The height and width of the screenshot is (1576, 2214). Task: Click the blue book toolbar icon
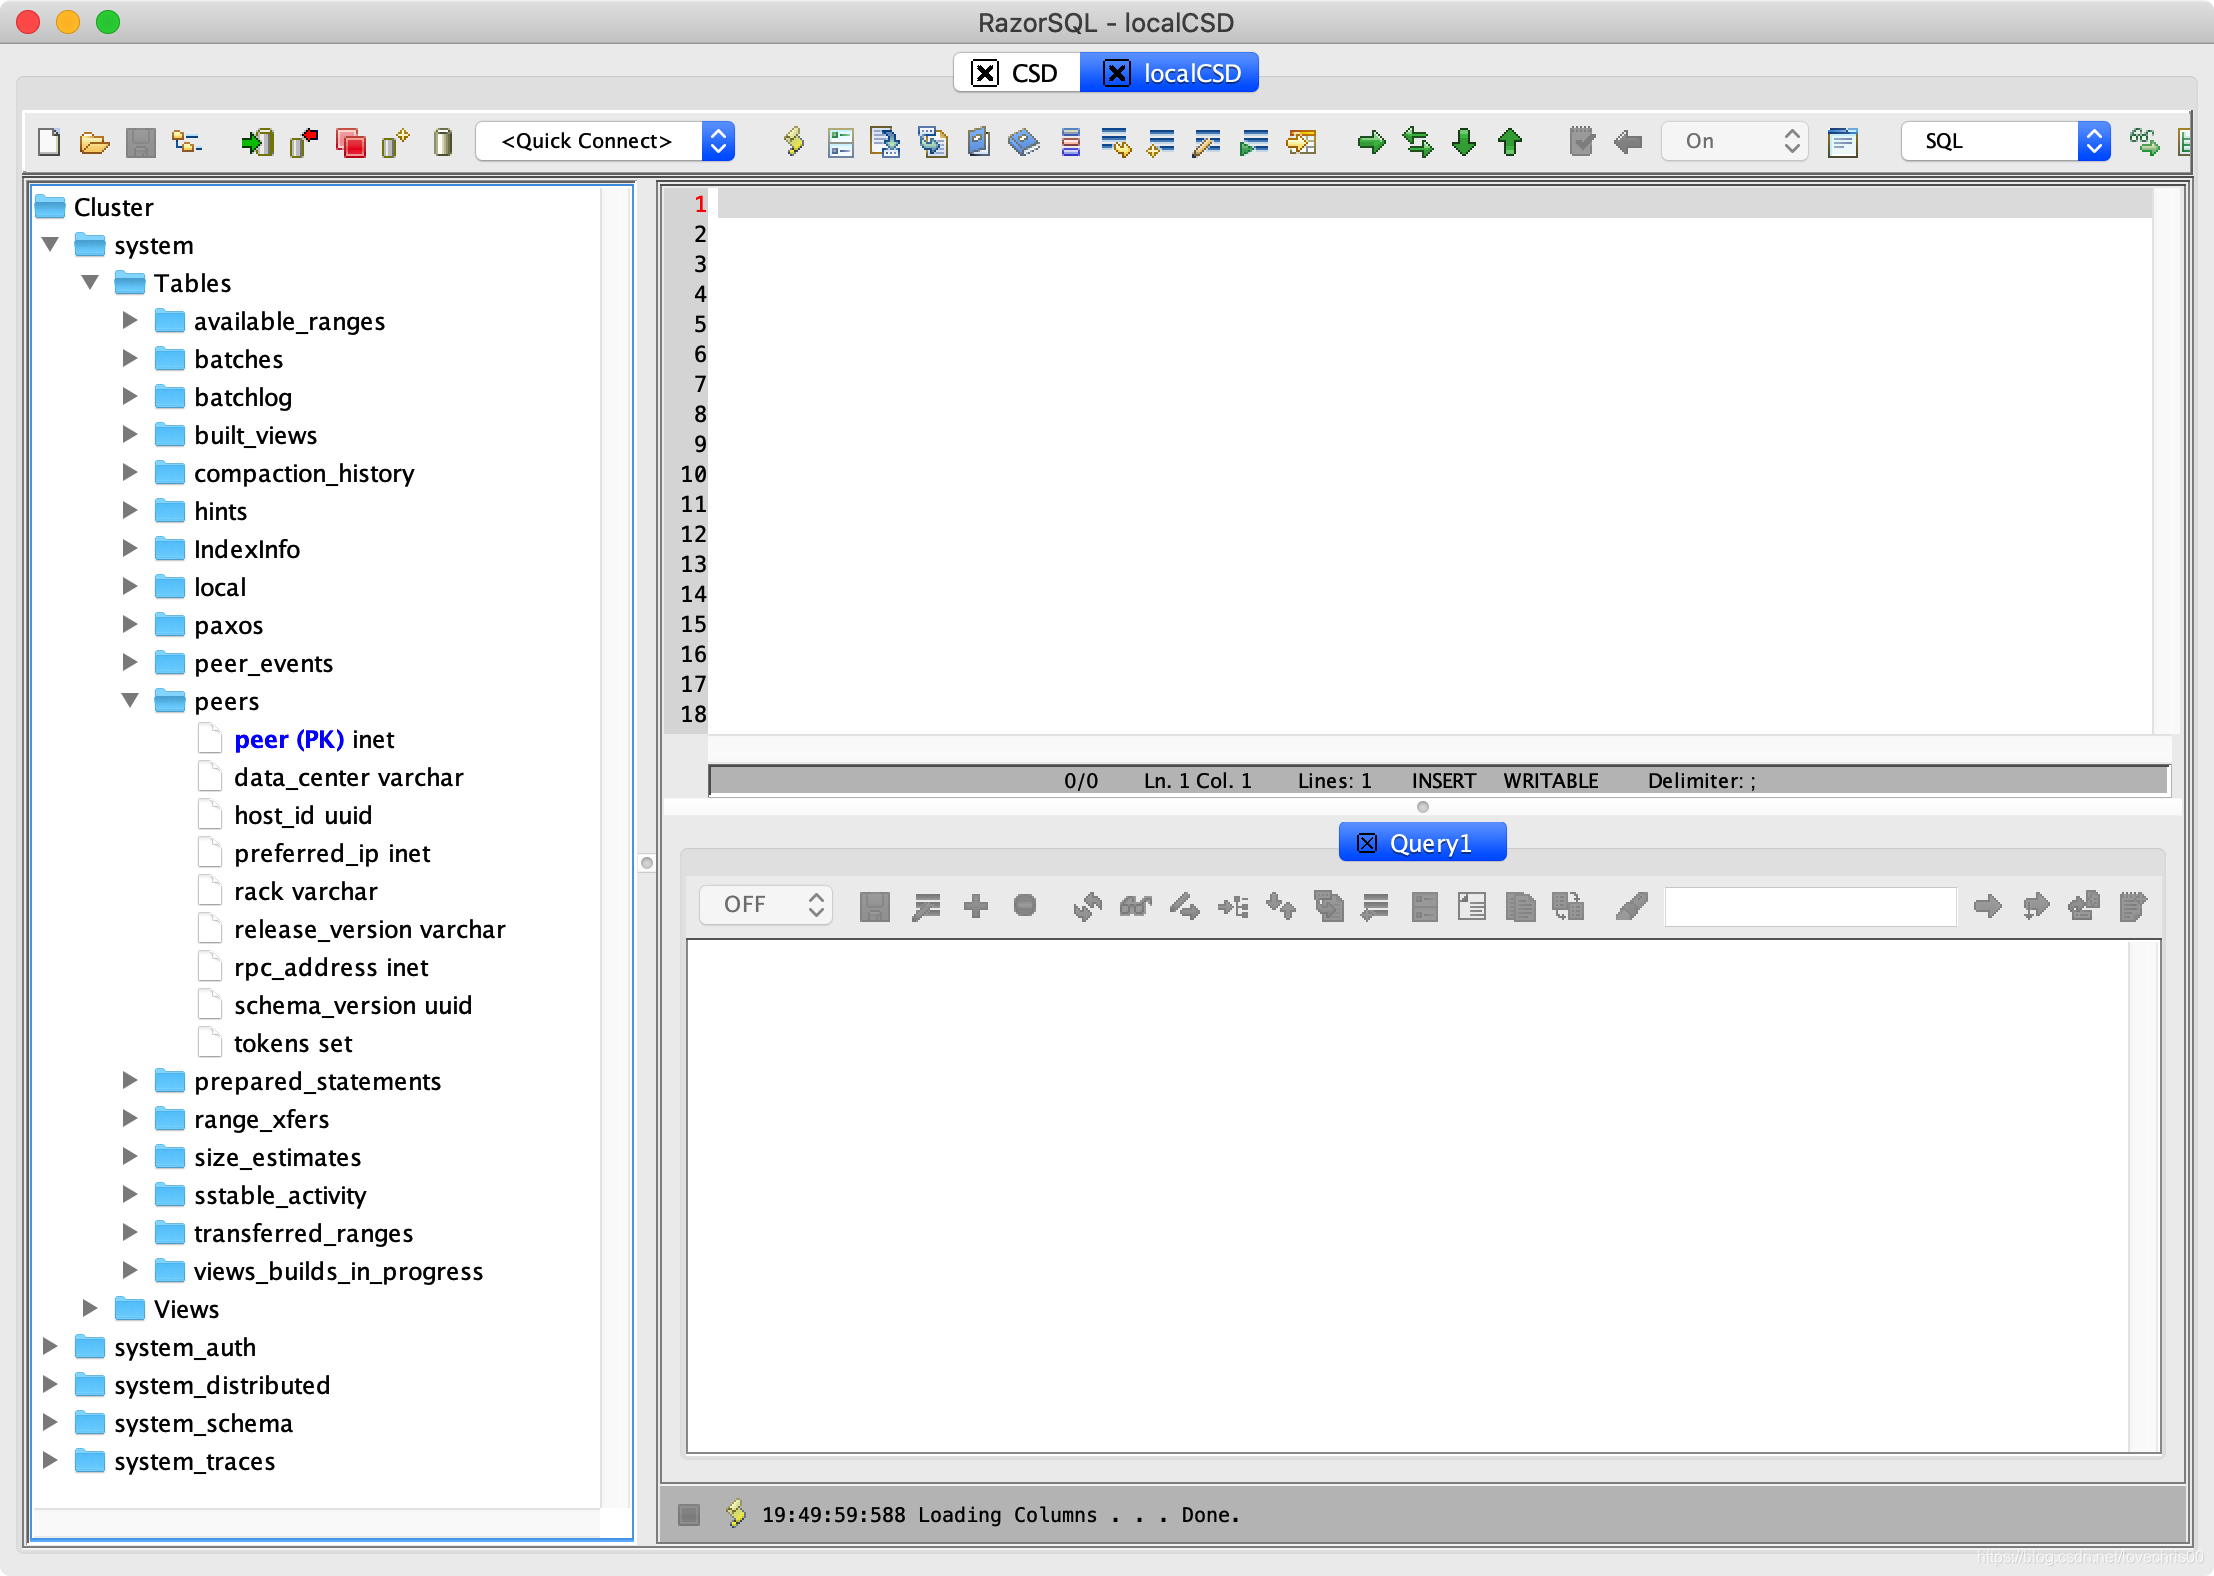point(1023,142)
